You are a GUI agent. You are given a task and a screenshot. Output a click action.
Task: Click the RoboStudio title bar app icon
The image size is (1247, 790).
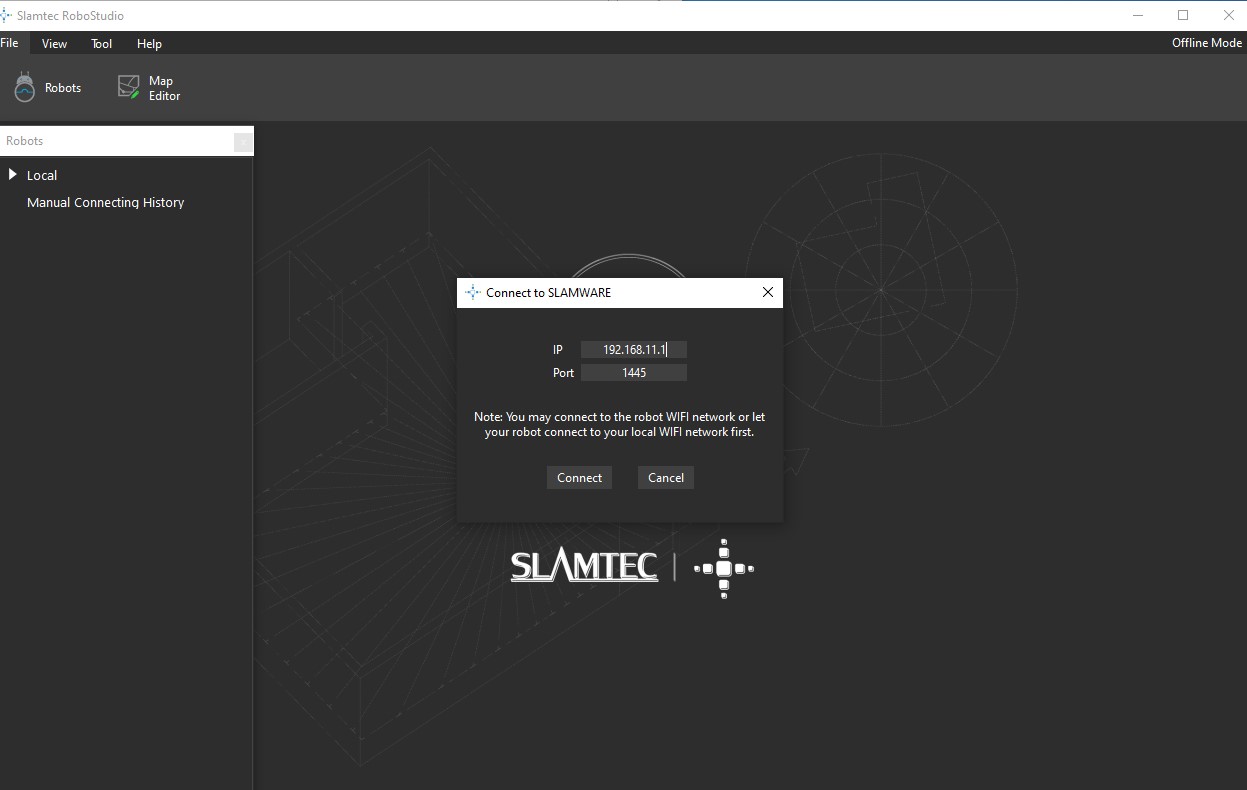[6, 15]
